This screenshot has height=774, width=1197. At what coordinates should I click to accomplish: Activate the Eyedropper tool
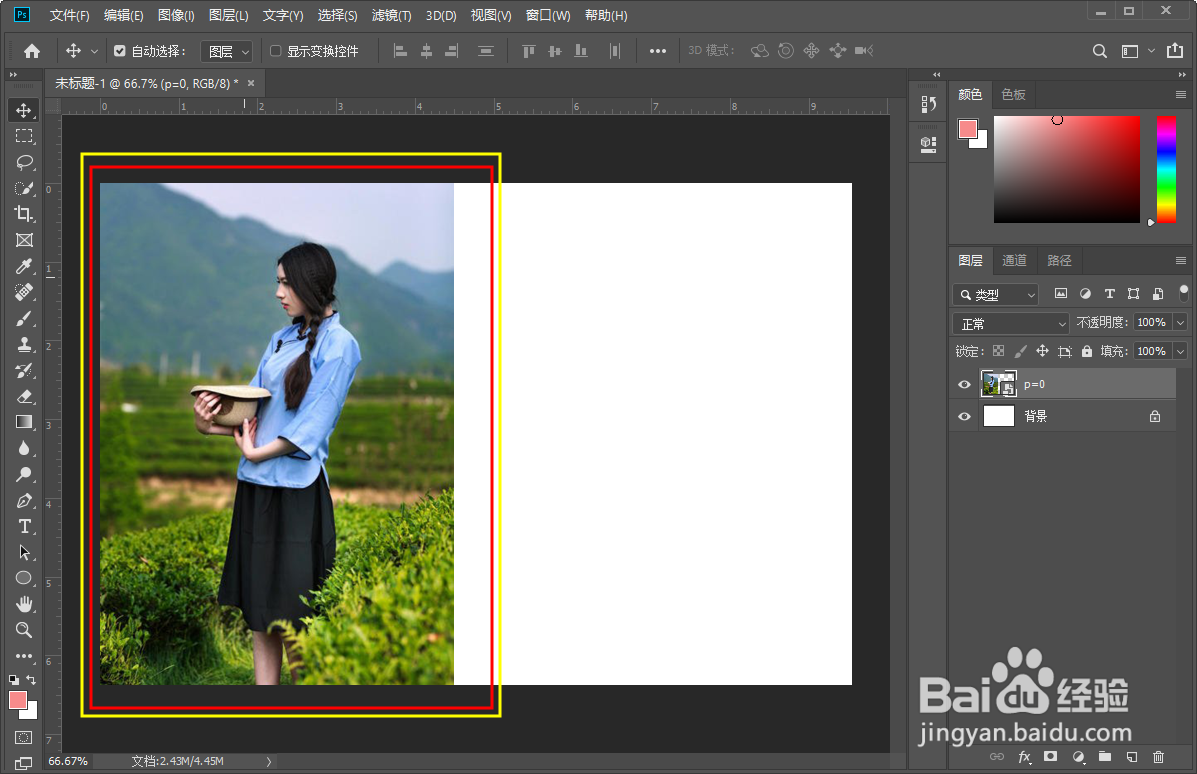(x=23, y=266)
